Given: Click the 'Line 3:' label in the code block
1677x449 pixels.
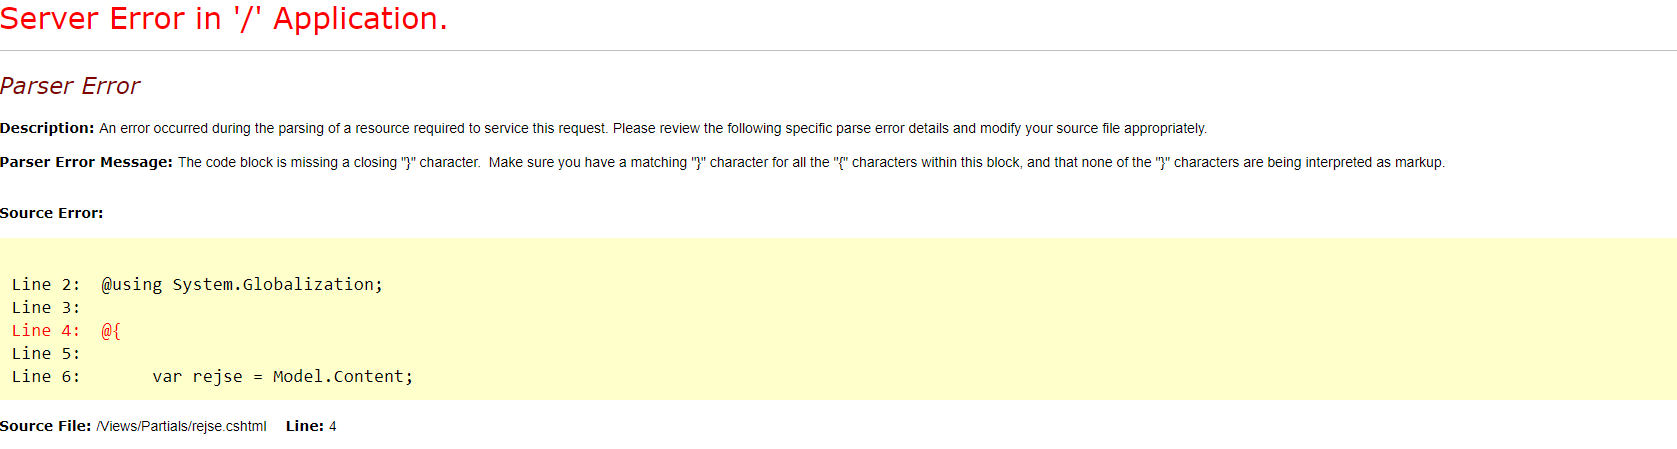Looking at the screenshot, I should pyautogui.click(x=46, y=307).
